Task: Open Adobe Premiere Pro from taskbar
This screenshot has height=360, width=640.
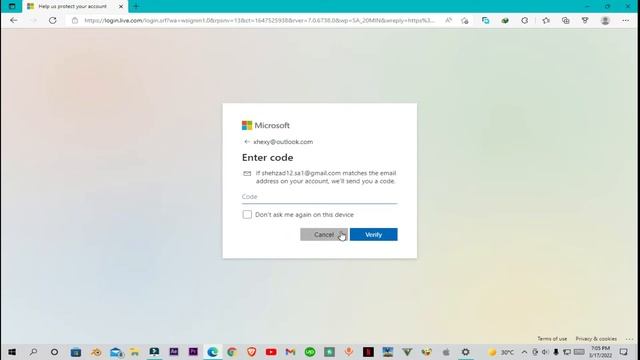Action: [193, 351]
